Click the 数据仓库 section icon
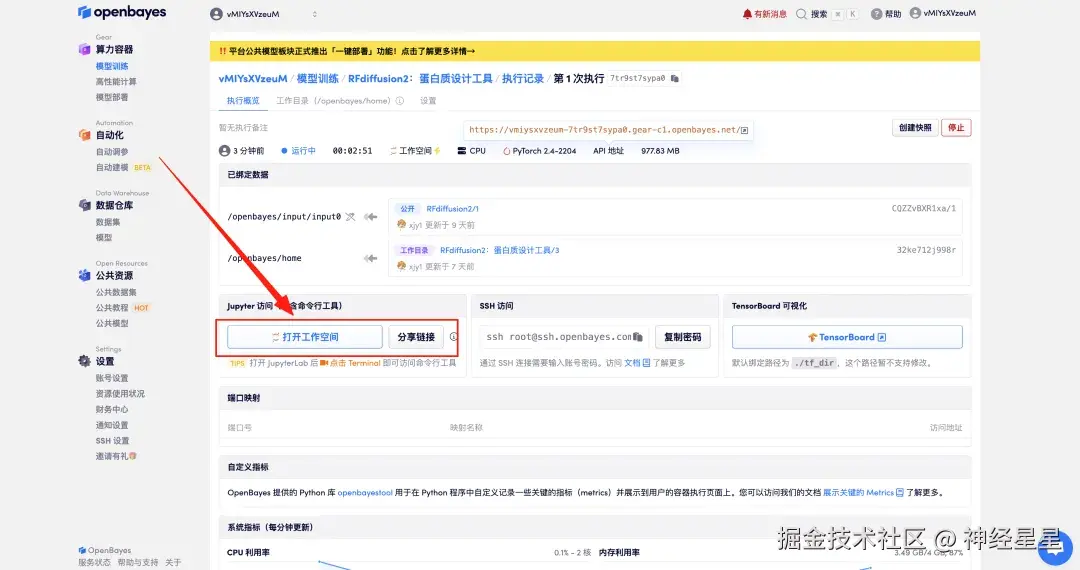 pyautogui.click(x=84, y=205)
